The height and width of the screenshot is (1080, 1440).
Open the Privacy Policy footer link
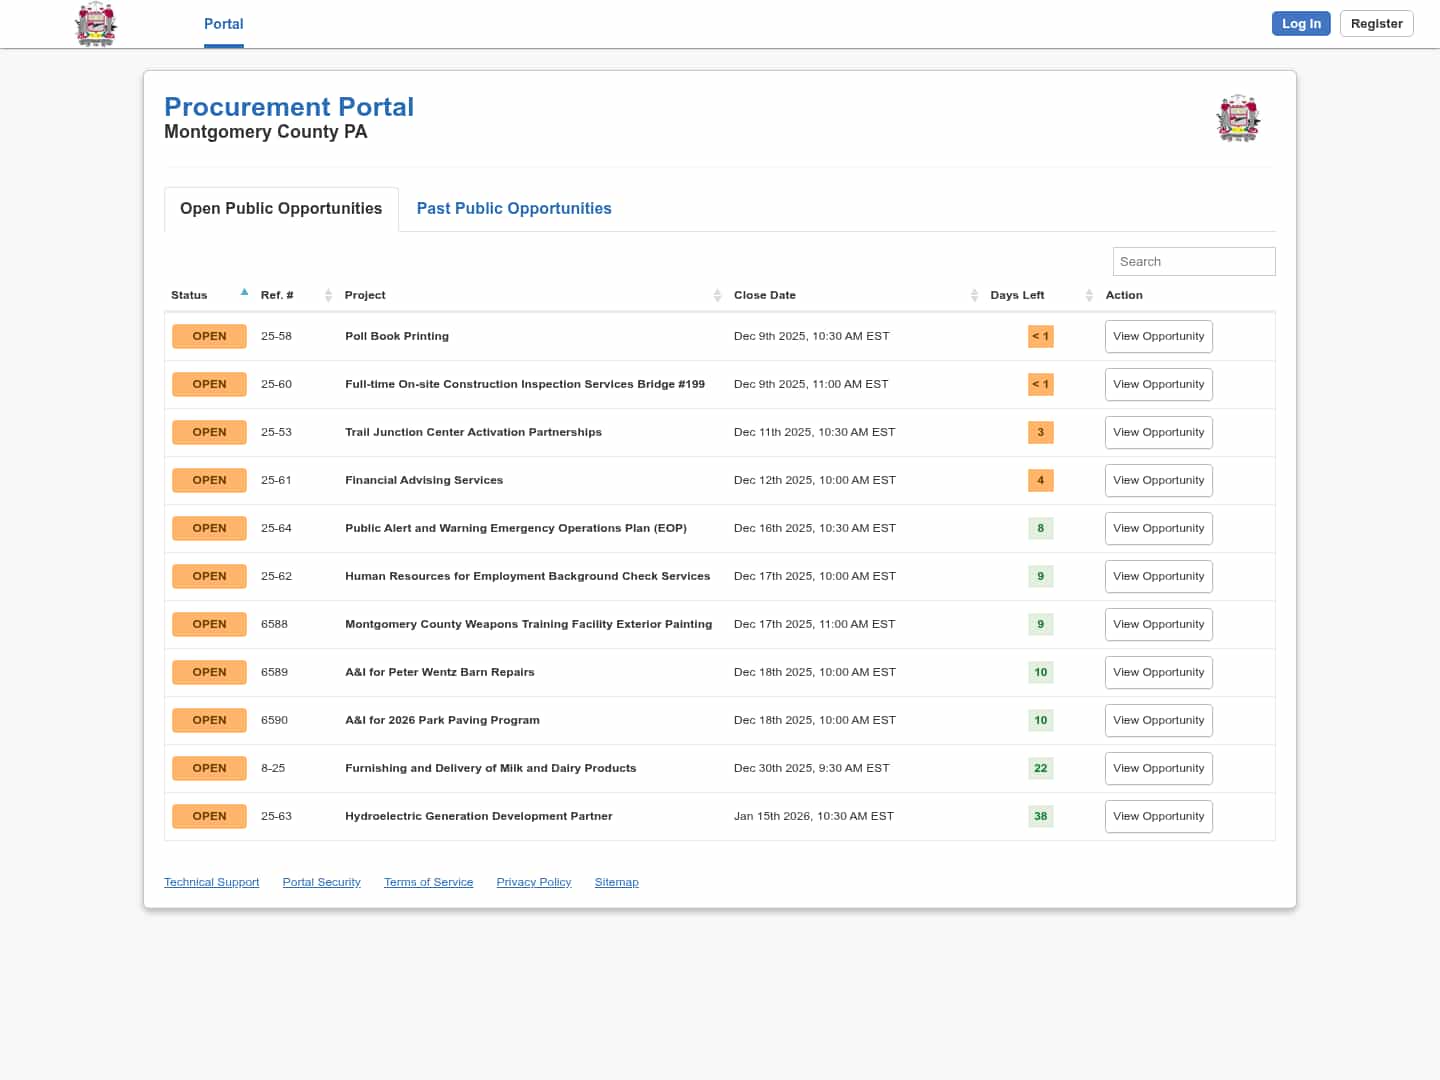(x=533, y=882)
